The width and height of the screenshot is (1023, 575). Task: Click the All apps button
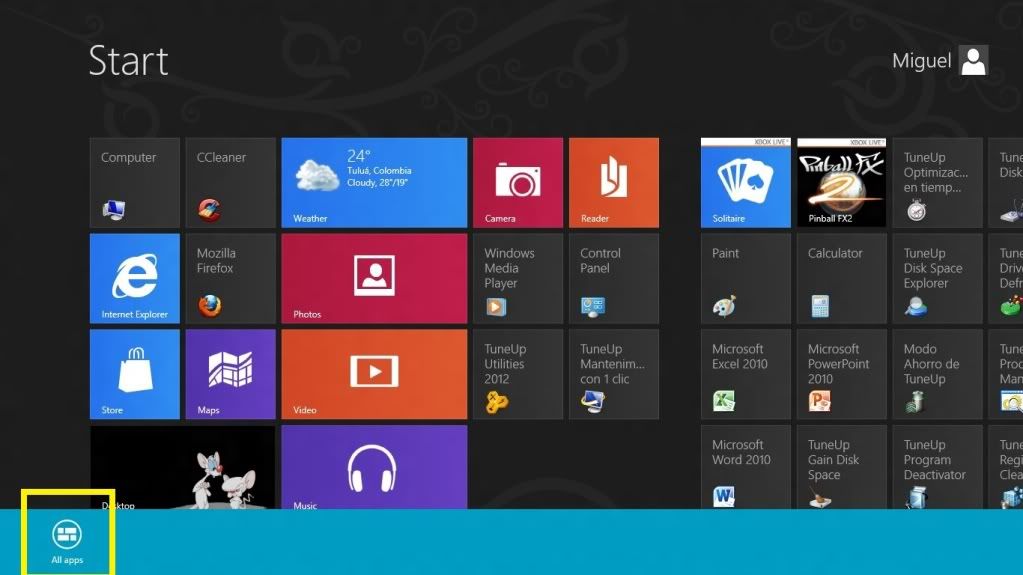pyautogui.click(x=67, y=540)
